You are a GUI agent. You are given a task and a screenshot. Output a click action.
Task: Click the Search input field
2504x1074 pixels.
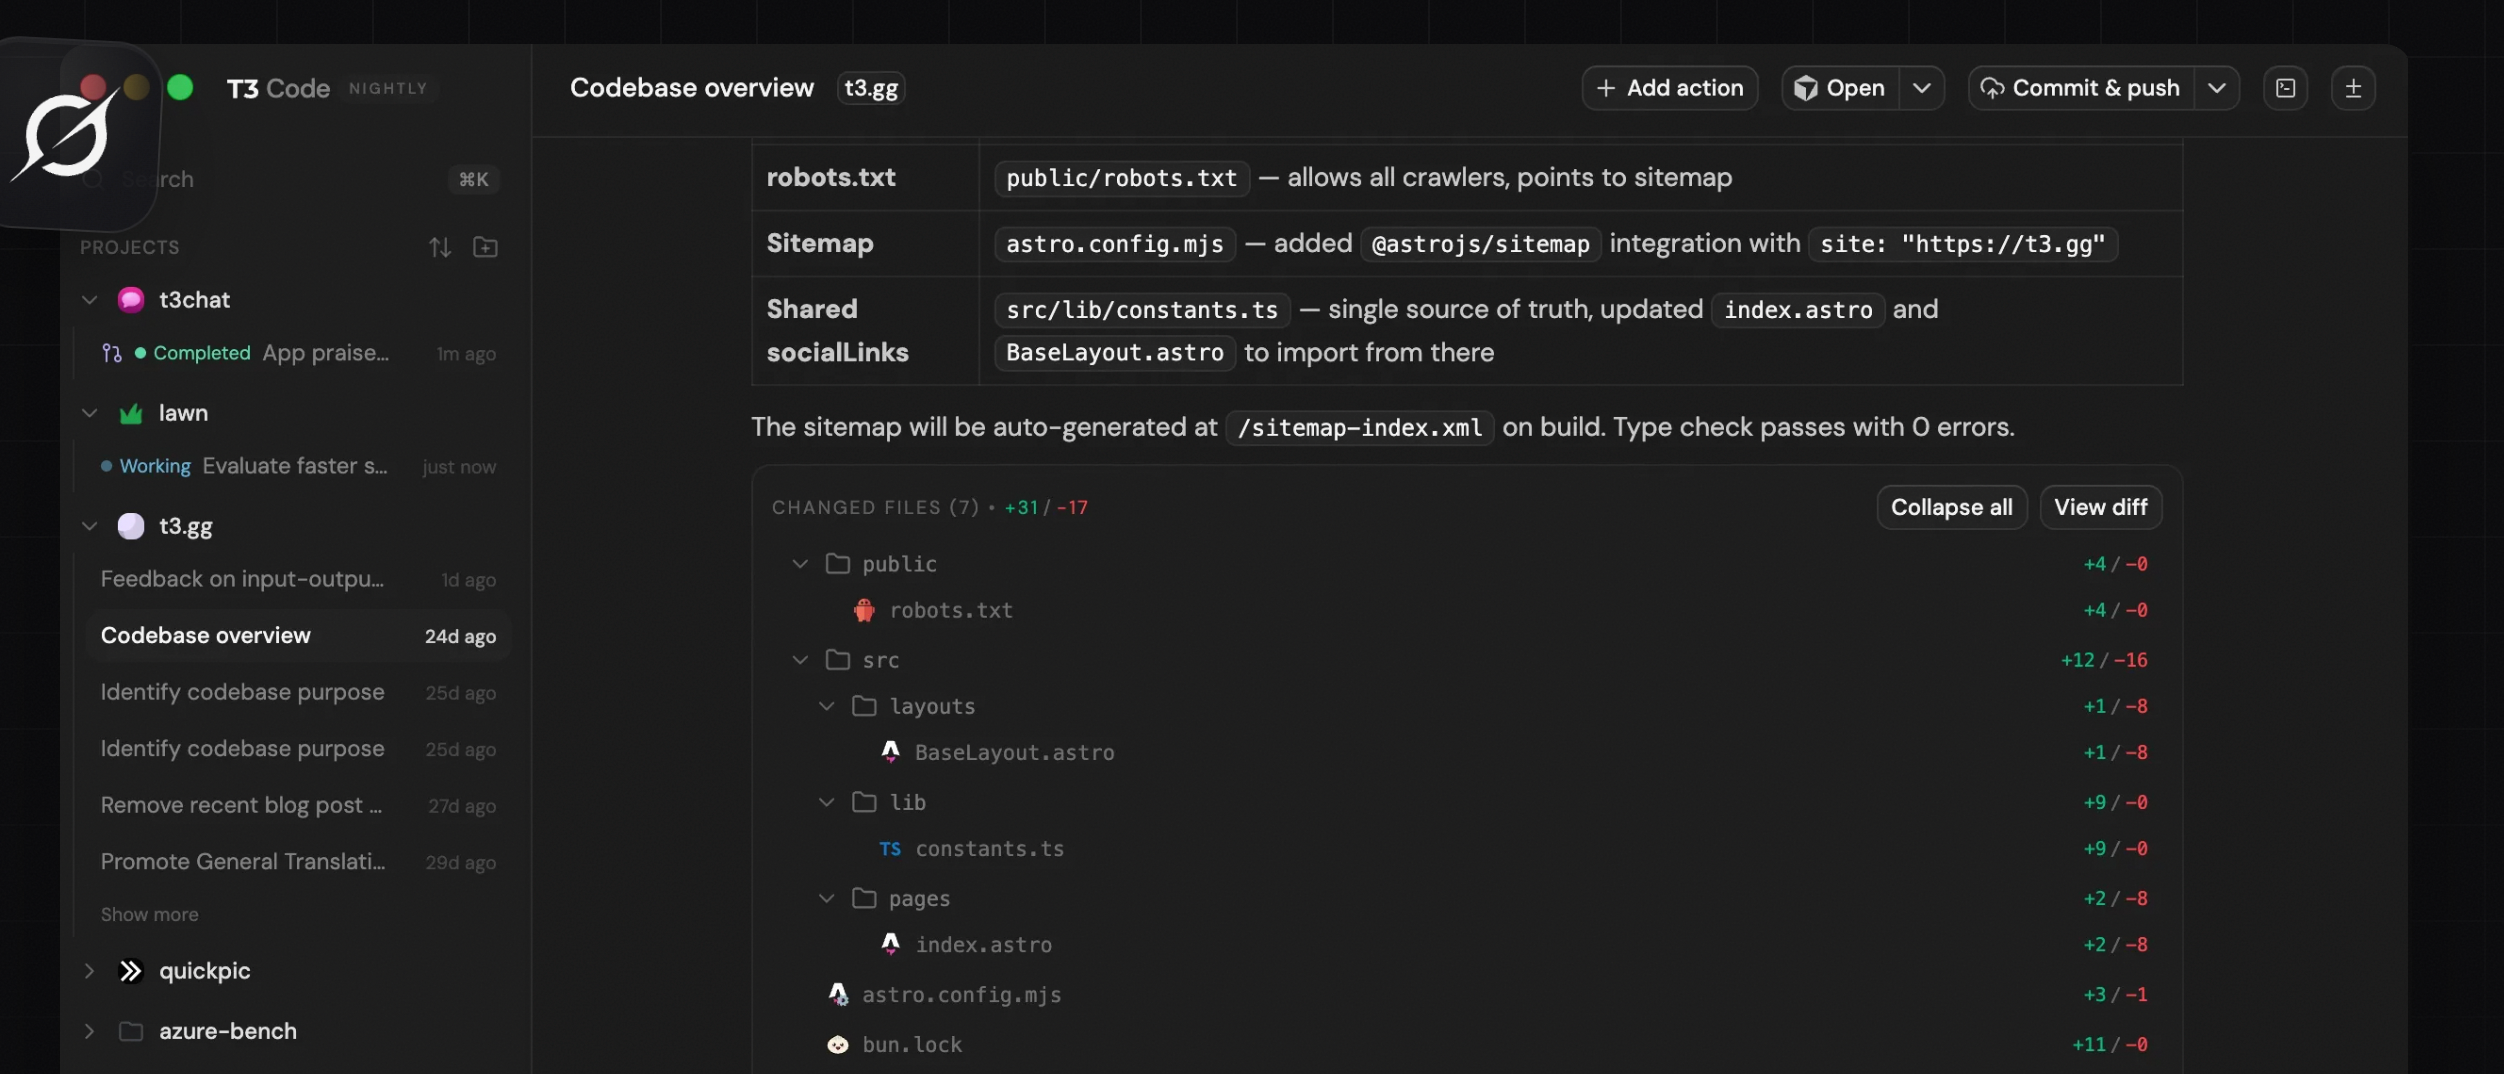tap(290, 180)
